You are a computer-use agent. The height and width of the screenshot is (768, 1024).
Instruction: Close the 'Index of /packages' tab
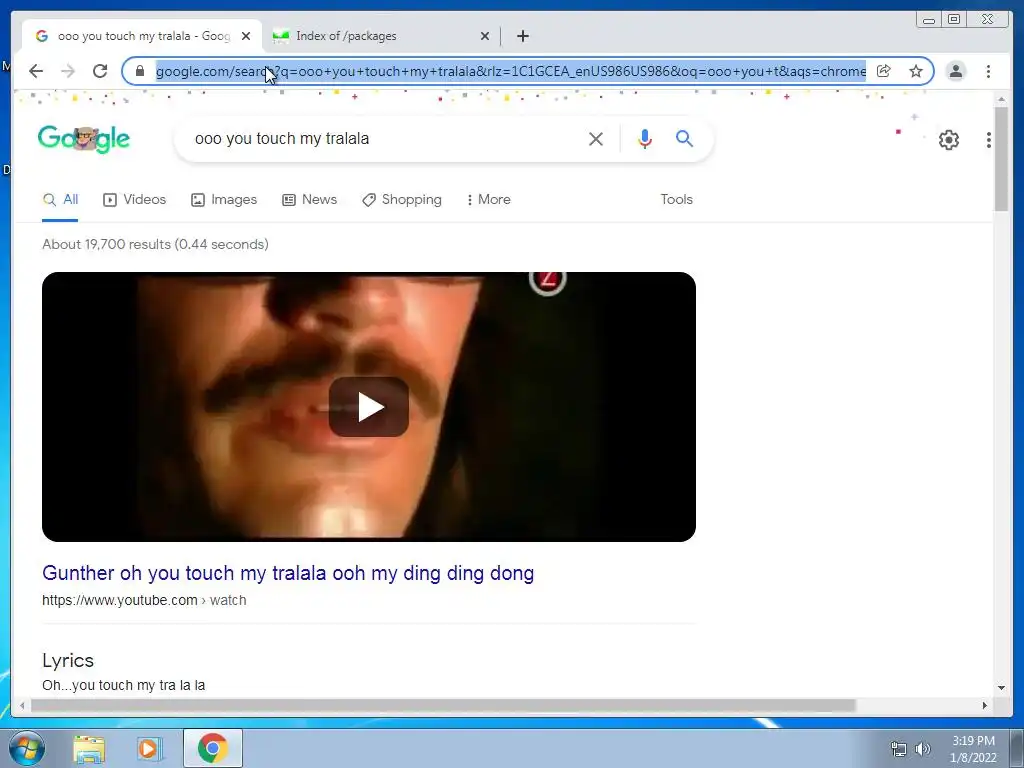point(485,36)
